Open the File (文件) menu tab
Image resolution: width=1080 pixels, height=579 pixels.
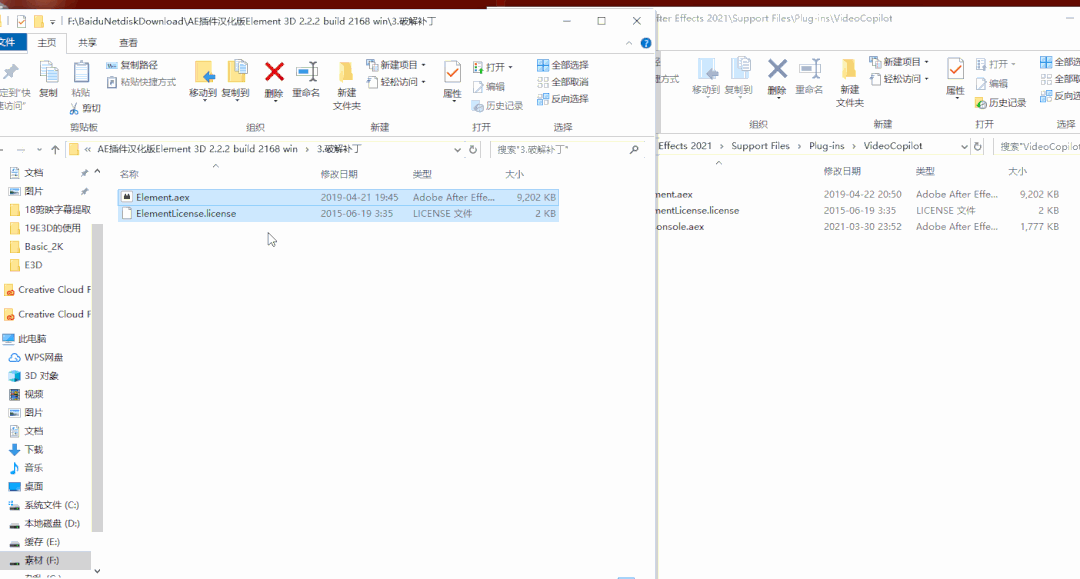click(x=9, y=43)
